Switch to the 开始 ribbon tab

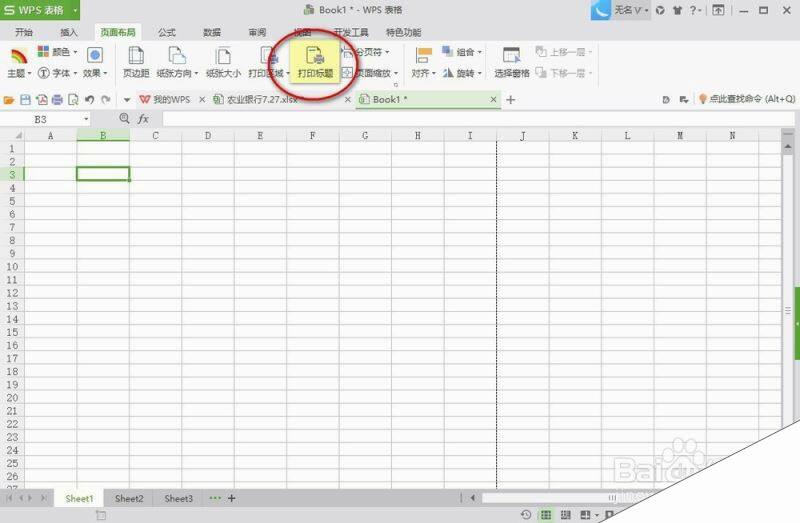pos(24,32)
